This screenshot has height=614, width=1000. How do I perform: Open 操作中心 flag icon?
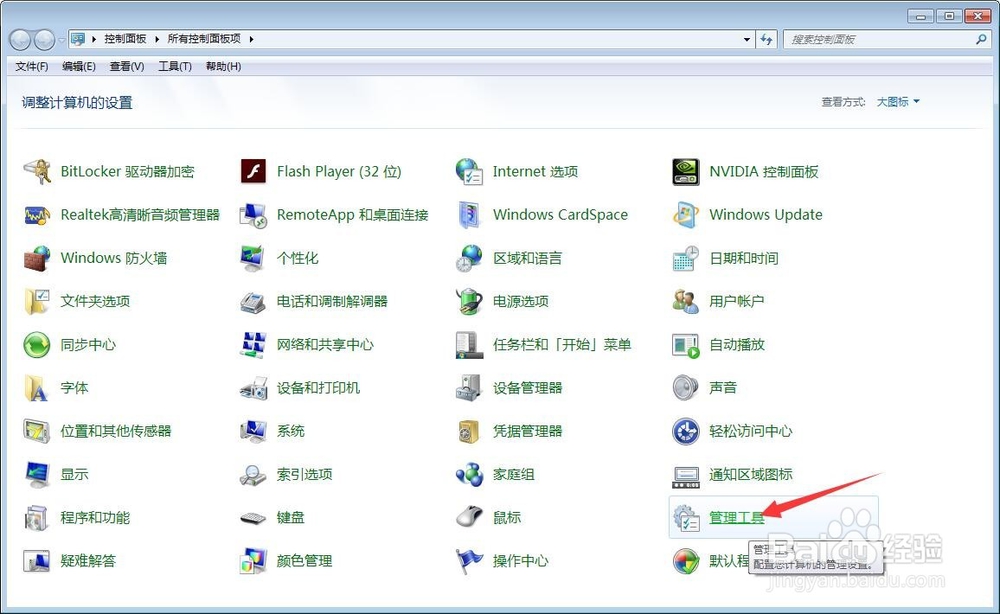click(469, 561)
